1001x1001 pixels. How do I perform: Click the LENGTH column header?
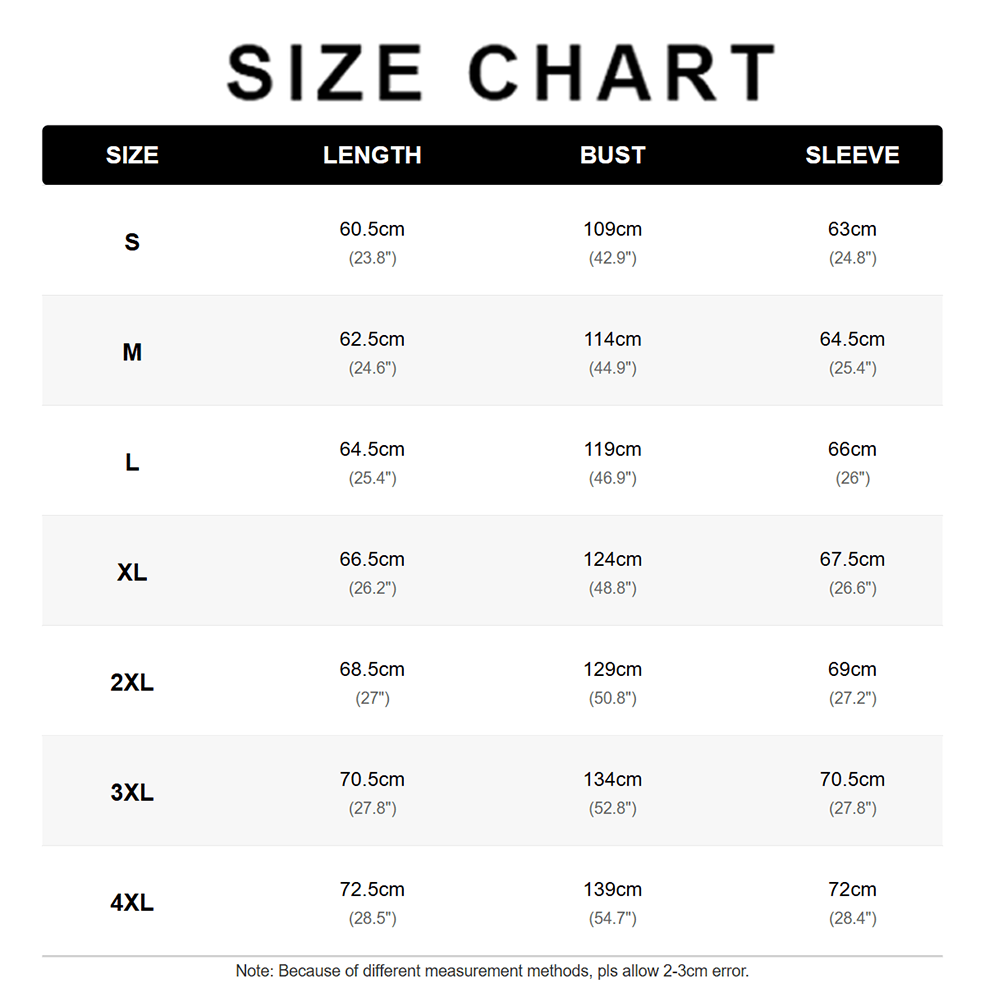[x=372, y=155]
